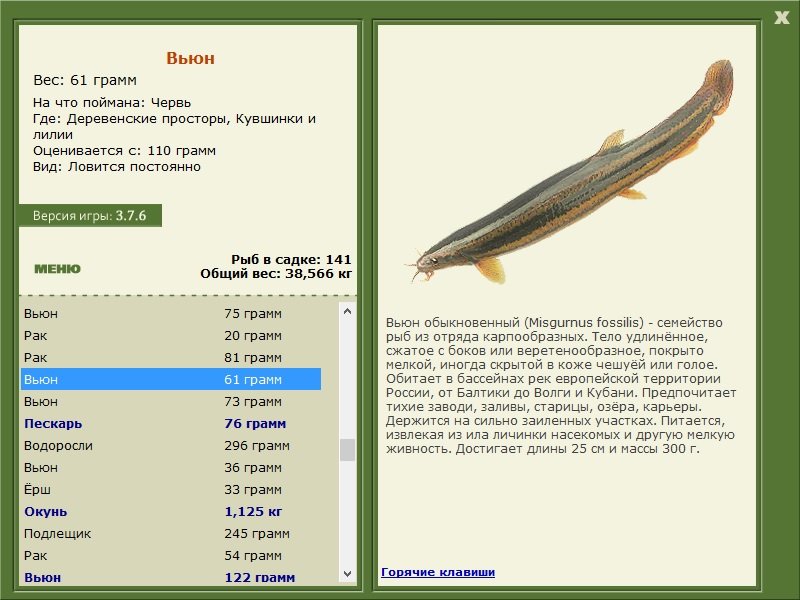Select the Пескарь 76 грамм row
The image size is (800, 600).
(171, 423)
